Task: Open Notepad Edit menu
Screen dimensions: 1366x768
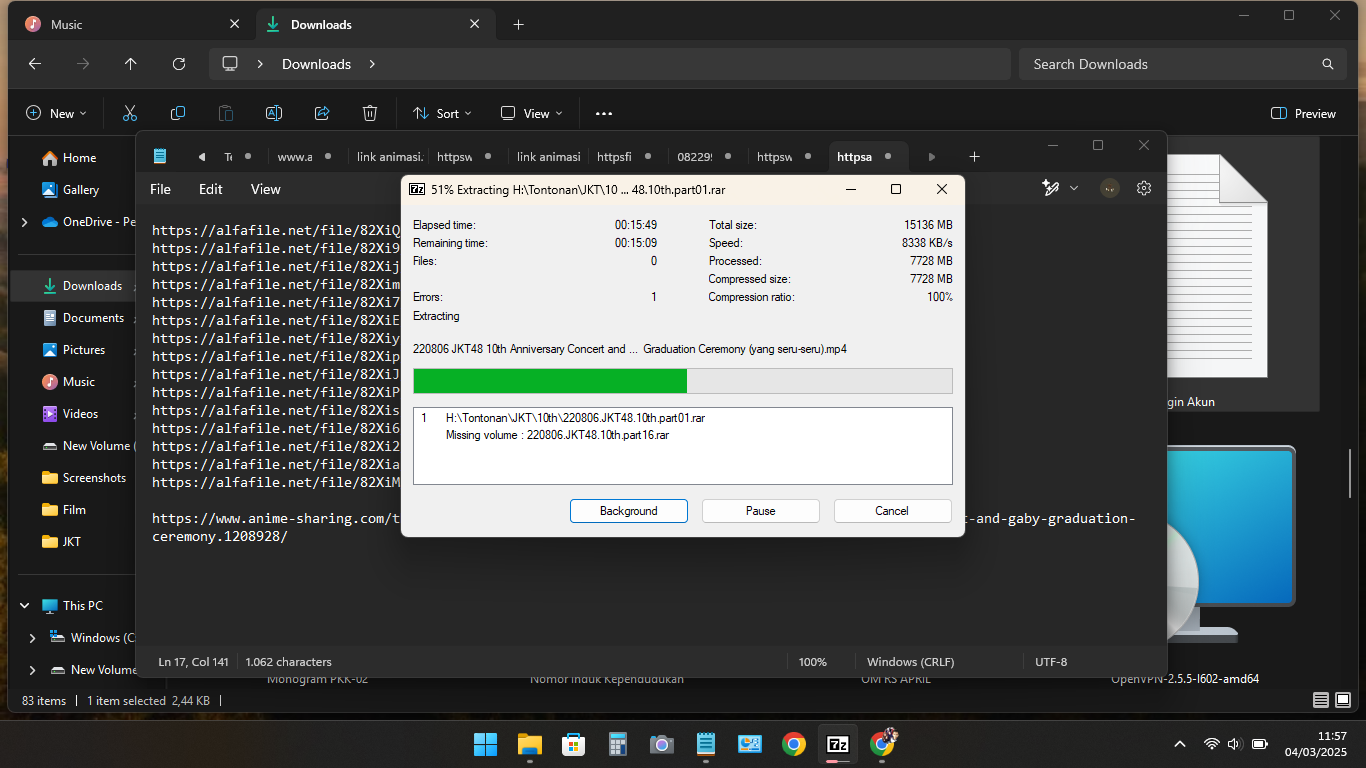Action: [210, 189]
